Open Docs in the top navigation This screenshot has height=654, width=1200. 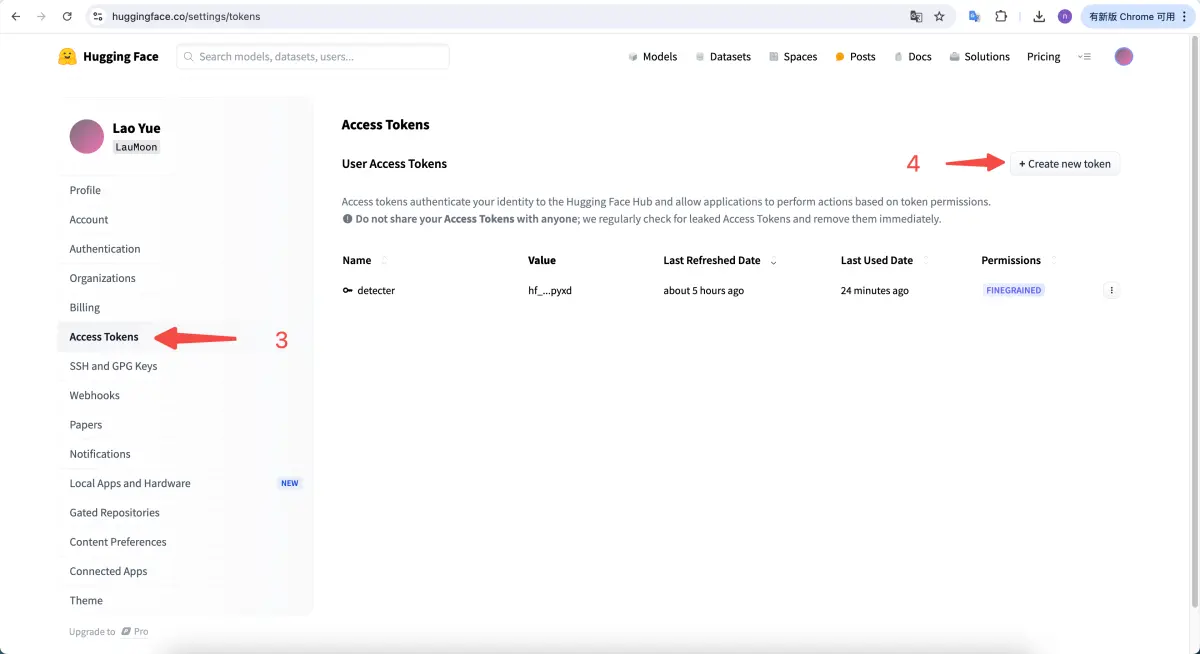click(912, 57)
